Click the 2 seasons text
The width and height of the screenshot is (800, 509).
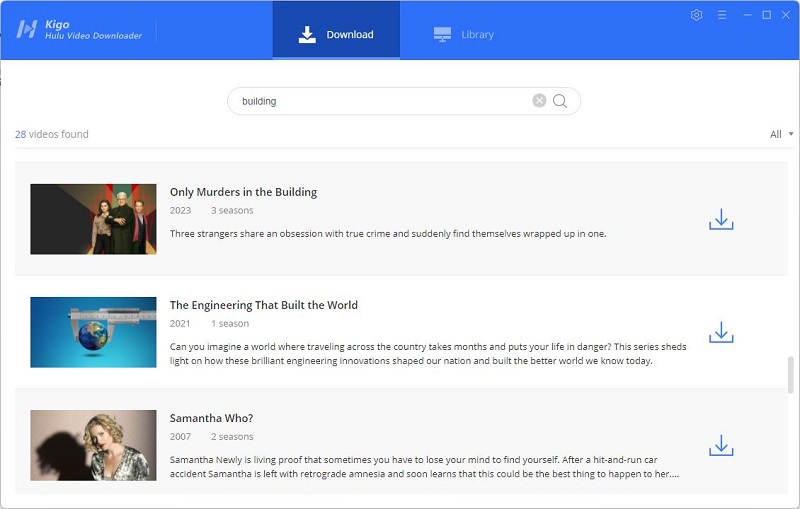(232, 437)
